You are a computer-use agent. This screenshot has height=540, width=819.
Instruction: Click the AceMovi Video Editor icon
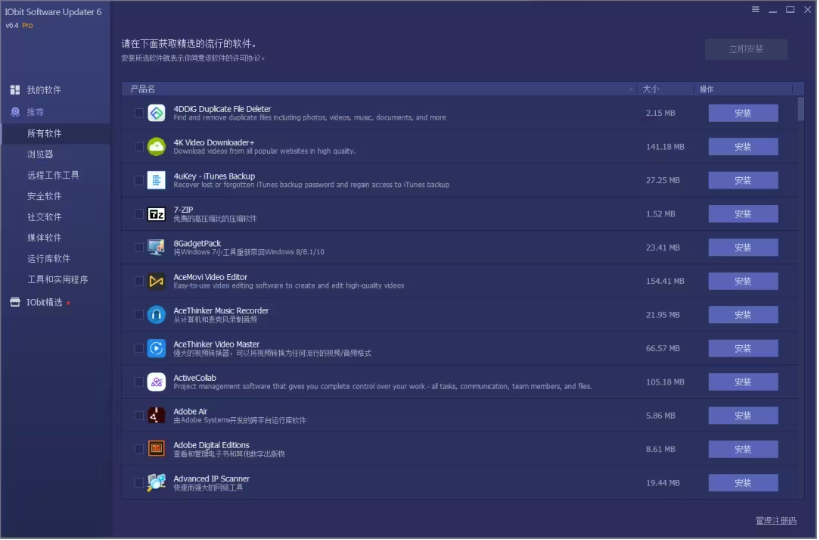point(156,281)
